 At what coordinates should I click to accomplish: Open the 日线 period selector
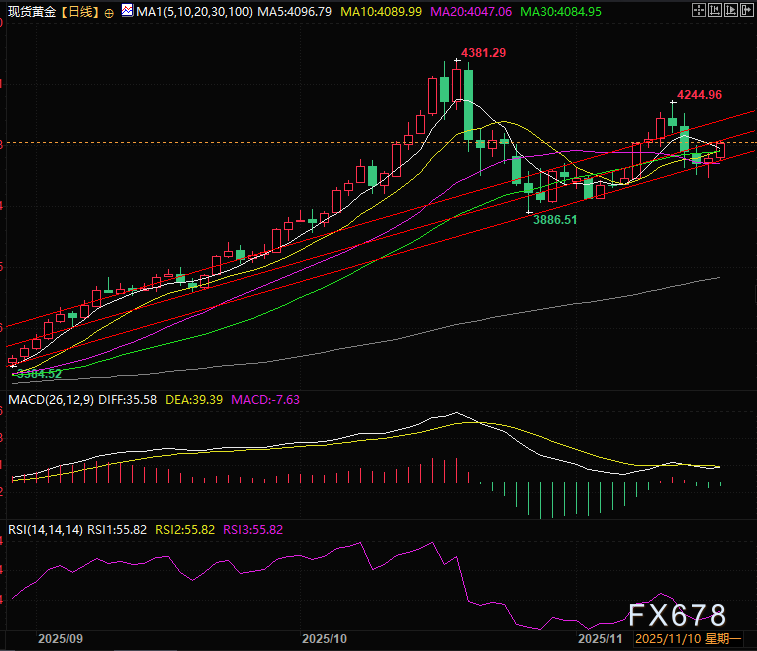pyautogui.click(x=80, y=12)
